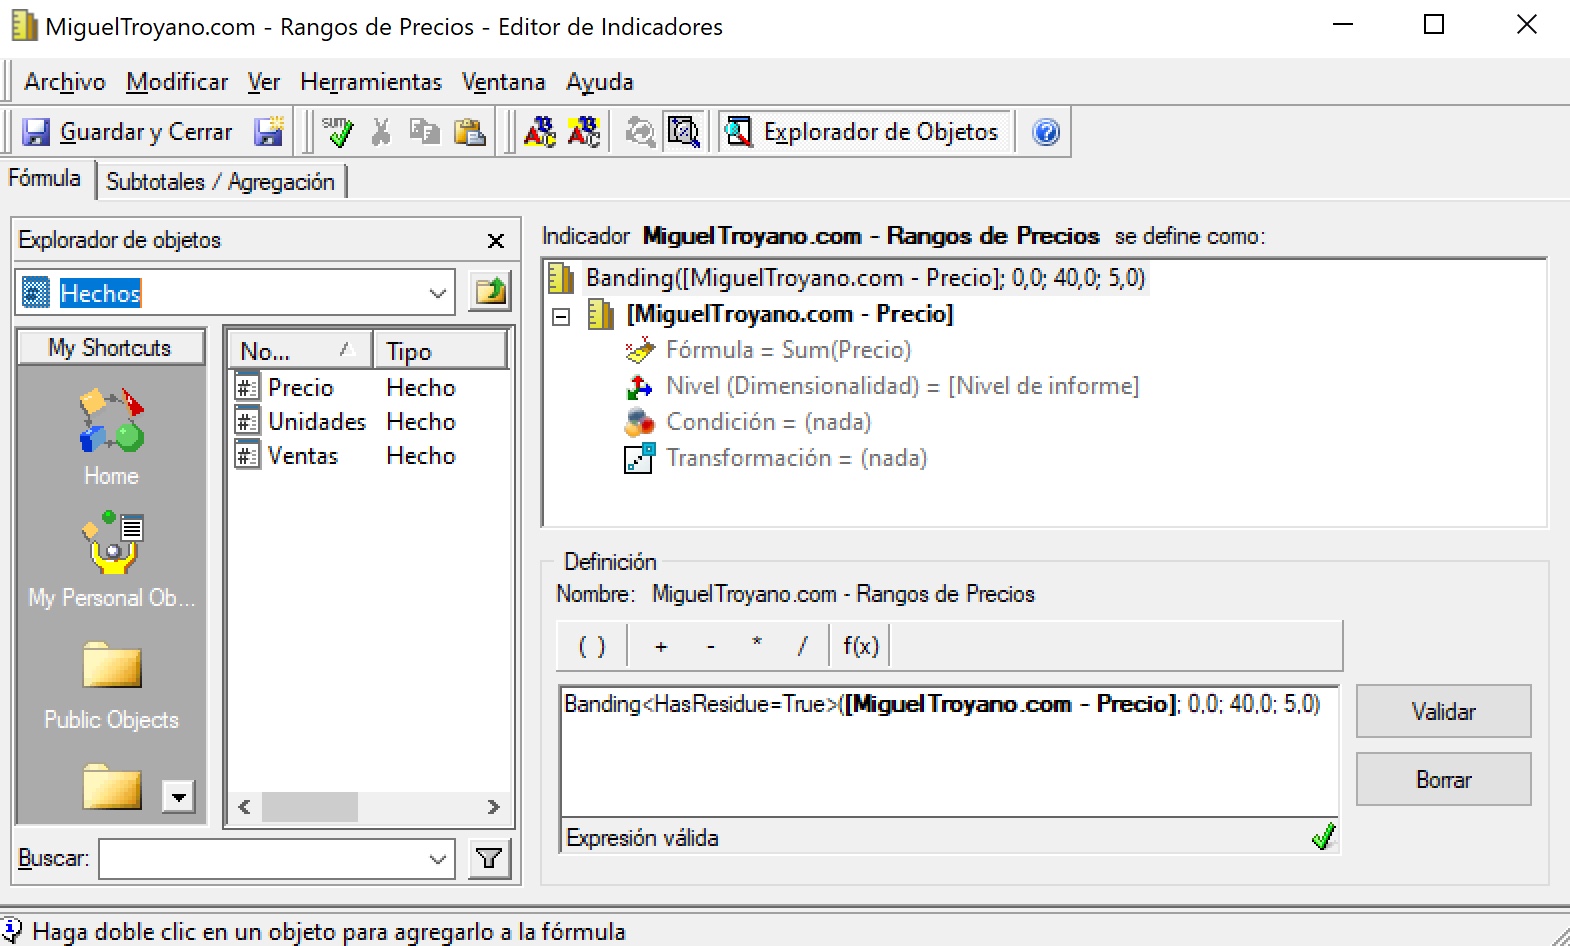Screen dimensions: 1570x946
Task: Click the green valid-expression checkmark icon
Action: coord(1323,836)
